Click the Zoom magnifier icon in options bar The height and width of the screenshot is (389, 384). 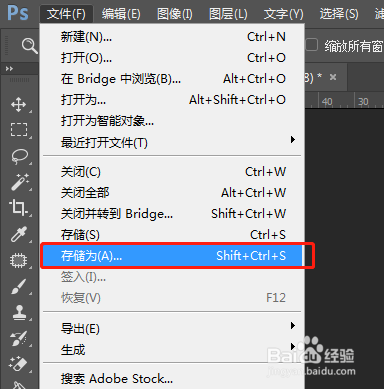[x=29, y=45]
